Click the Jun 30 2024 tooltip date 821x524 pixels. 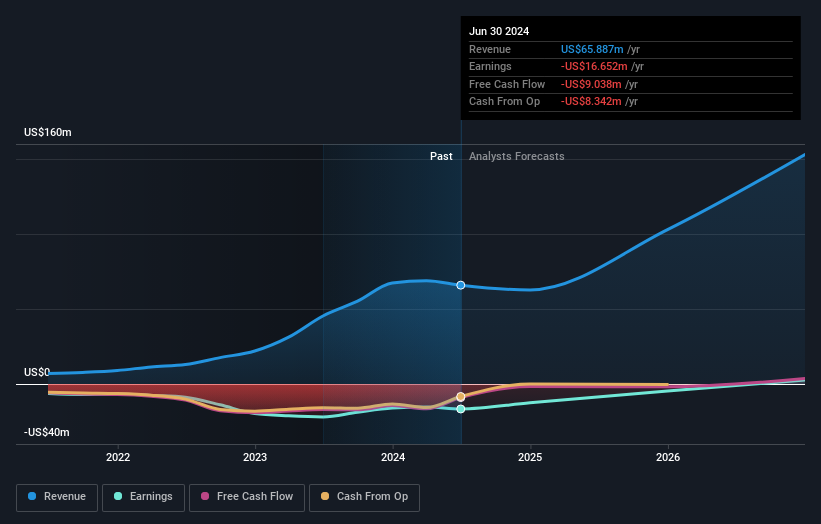point(499,31)
